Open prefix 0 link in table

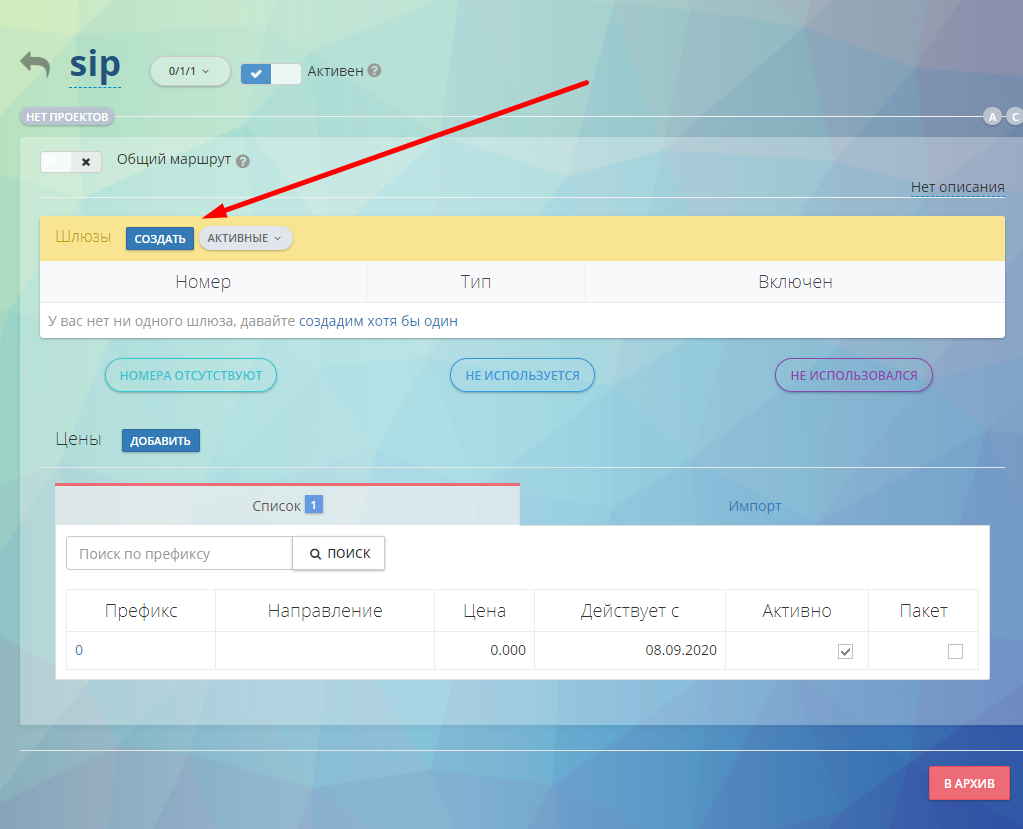click(x=79, y=651)
